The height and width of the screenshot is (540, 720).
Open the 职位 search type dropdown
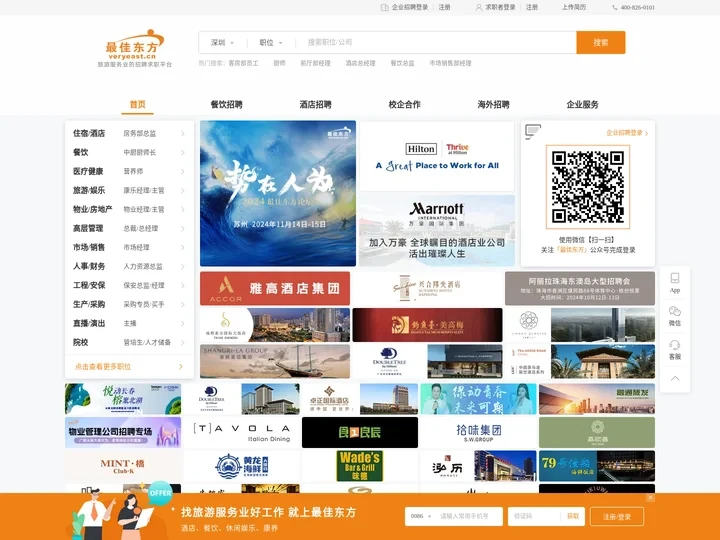[271, 43]
